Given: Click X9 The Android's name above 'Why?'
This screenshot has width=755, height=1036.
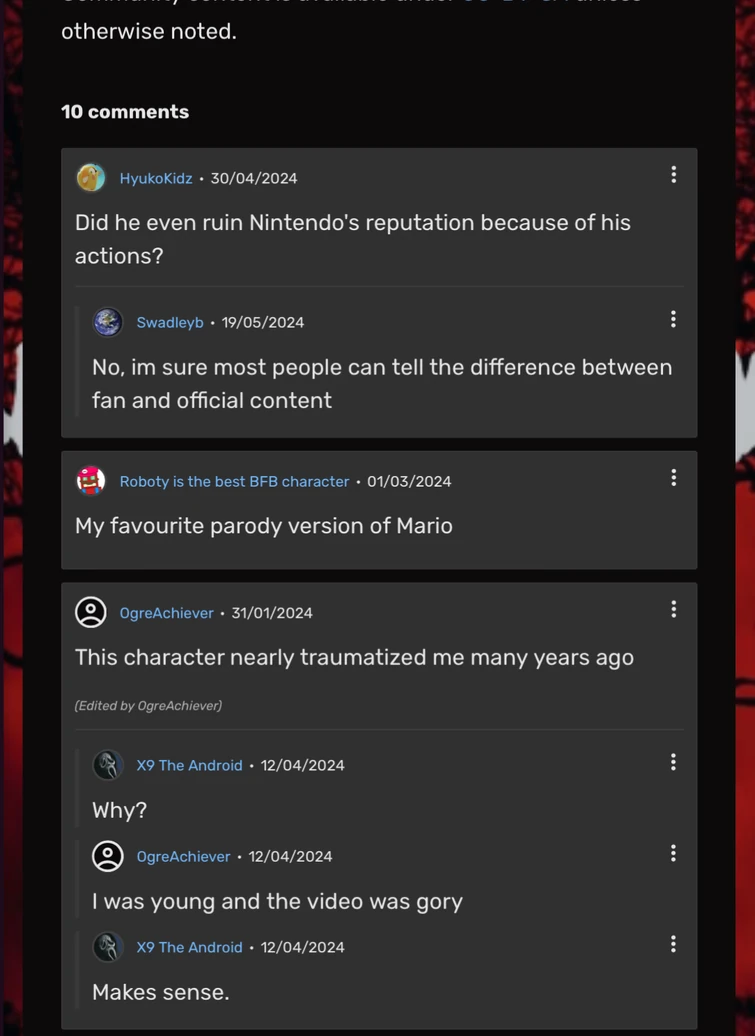Looking at the screenshot, I should coord(189,765).
